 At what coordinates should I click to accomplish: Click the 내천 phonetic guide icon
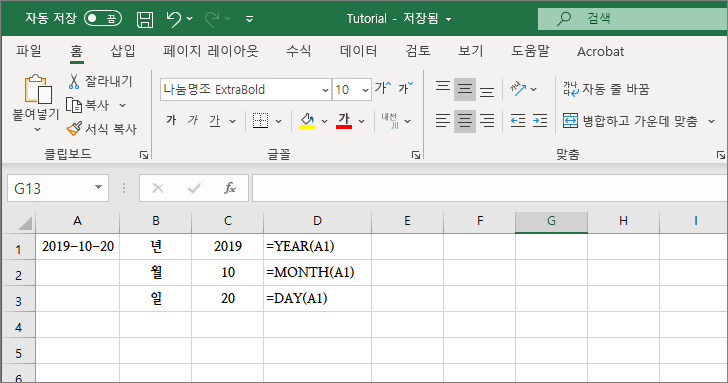(390, 121)
